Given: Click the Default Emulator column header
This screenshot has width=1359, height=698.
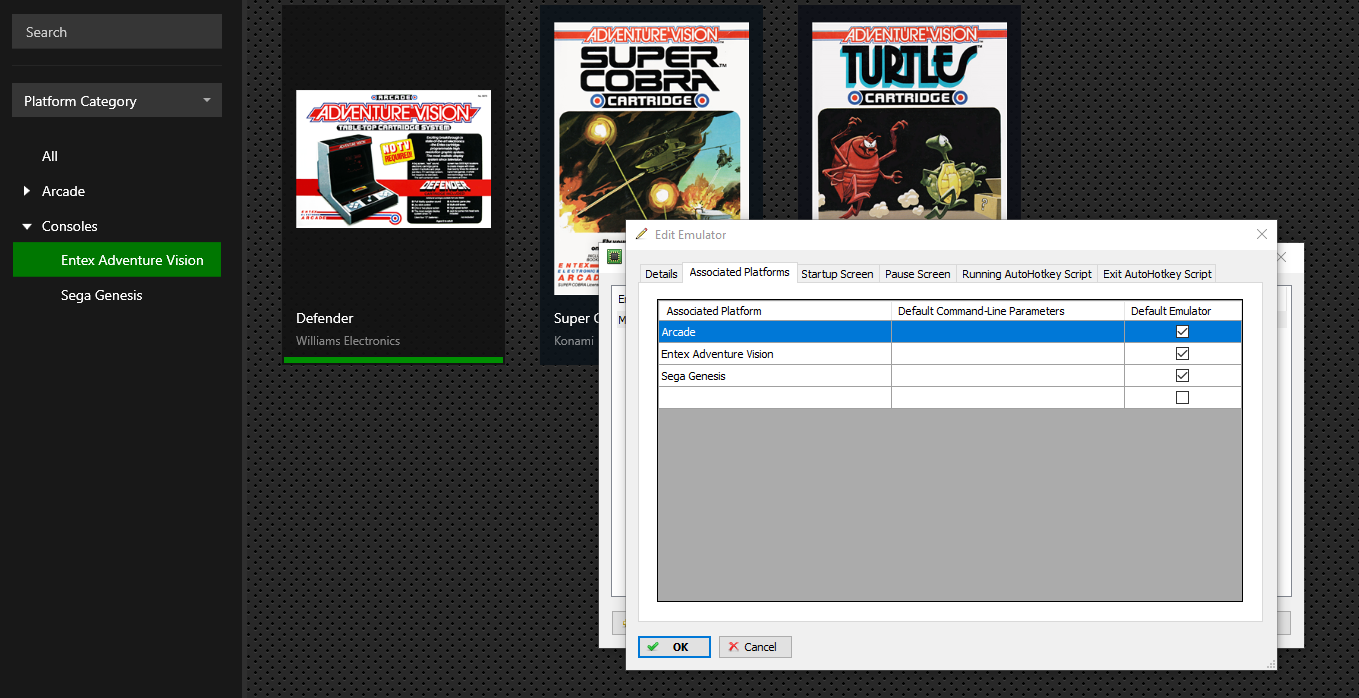Looking at the screenshot, I should click(1183, 311).
